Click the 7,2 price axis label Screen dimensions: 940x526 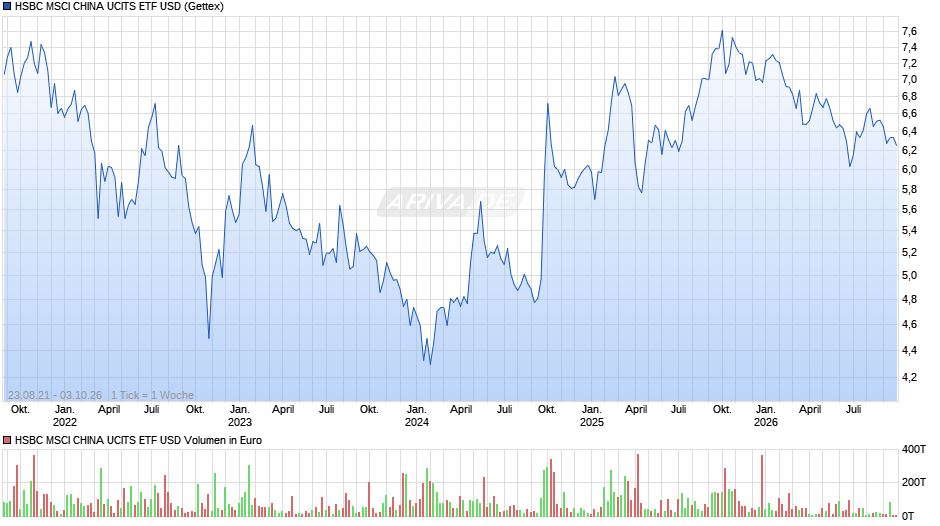click(x=909, y=64)
